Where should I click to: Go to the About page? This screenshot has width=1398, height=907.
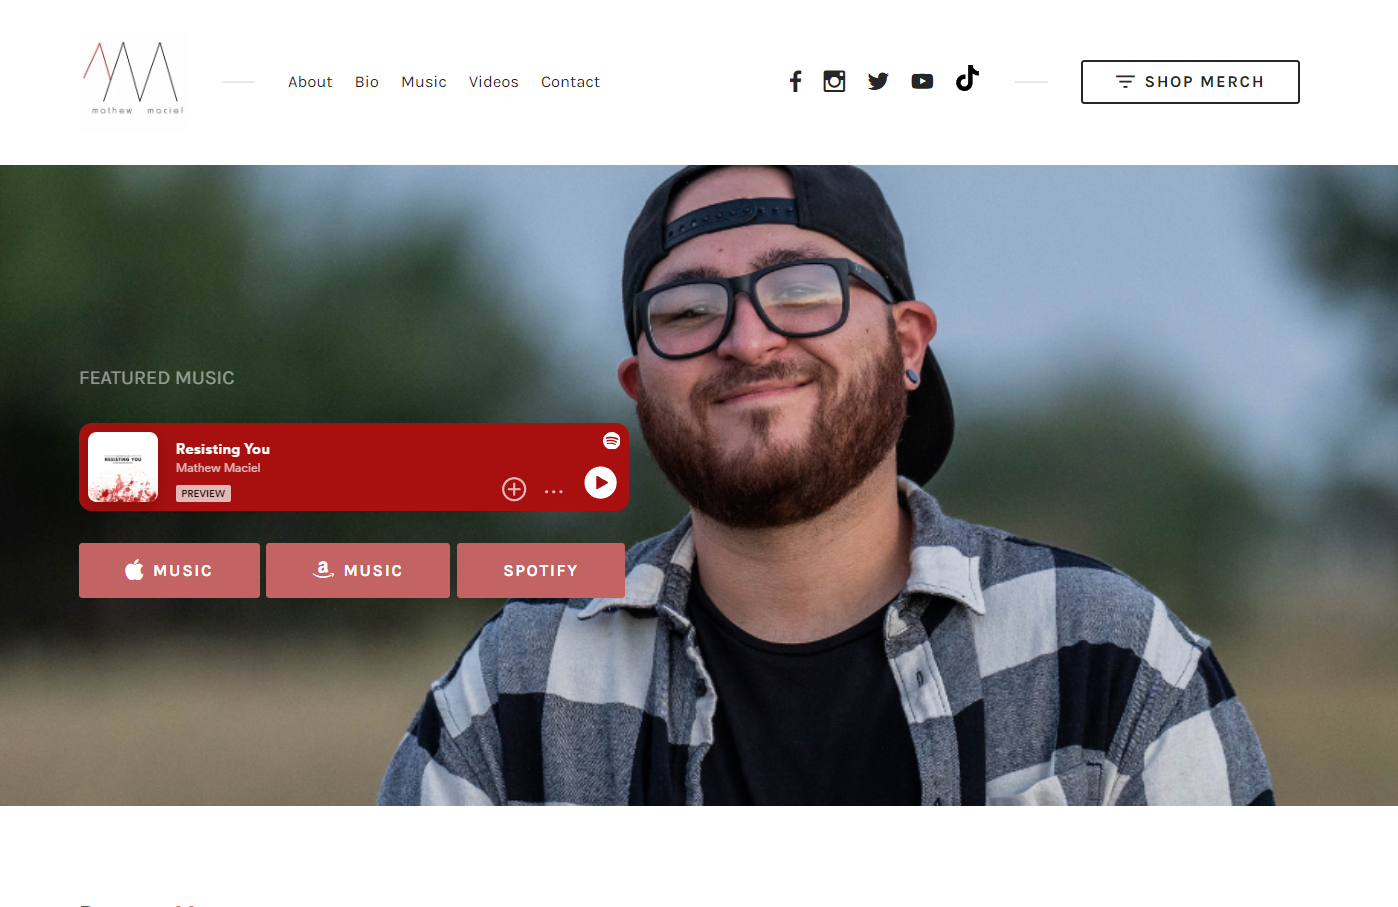point(310,82)
